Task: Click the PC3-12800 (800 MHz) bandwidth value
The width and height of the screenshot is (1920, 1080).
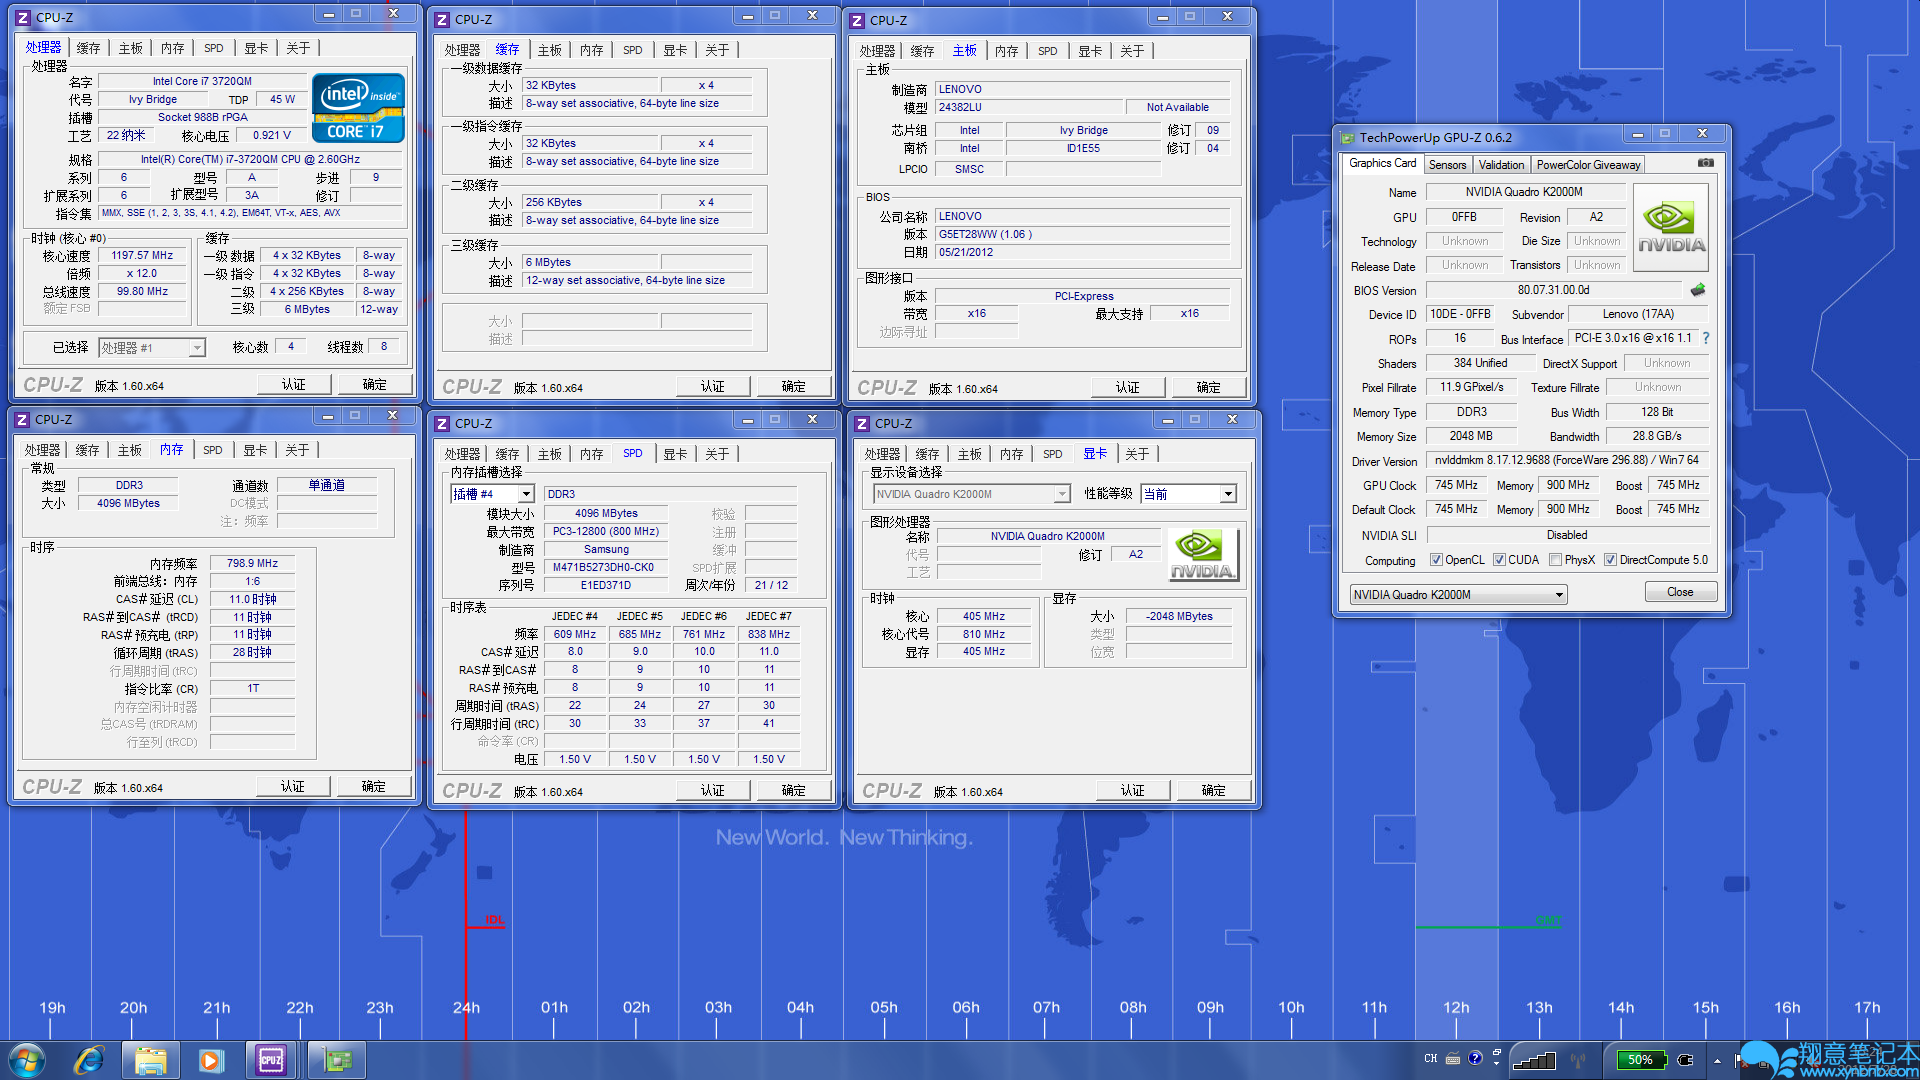Action: (606, 532)
